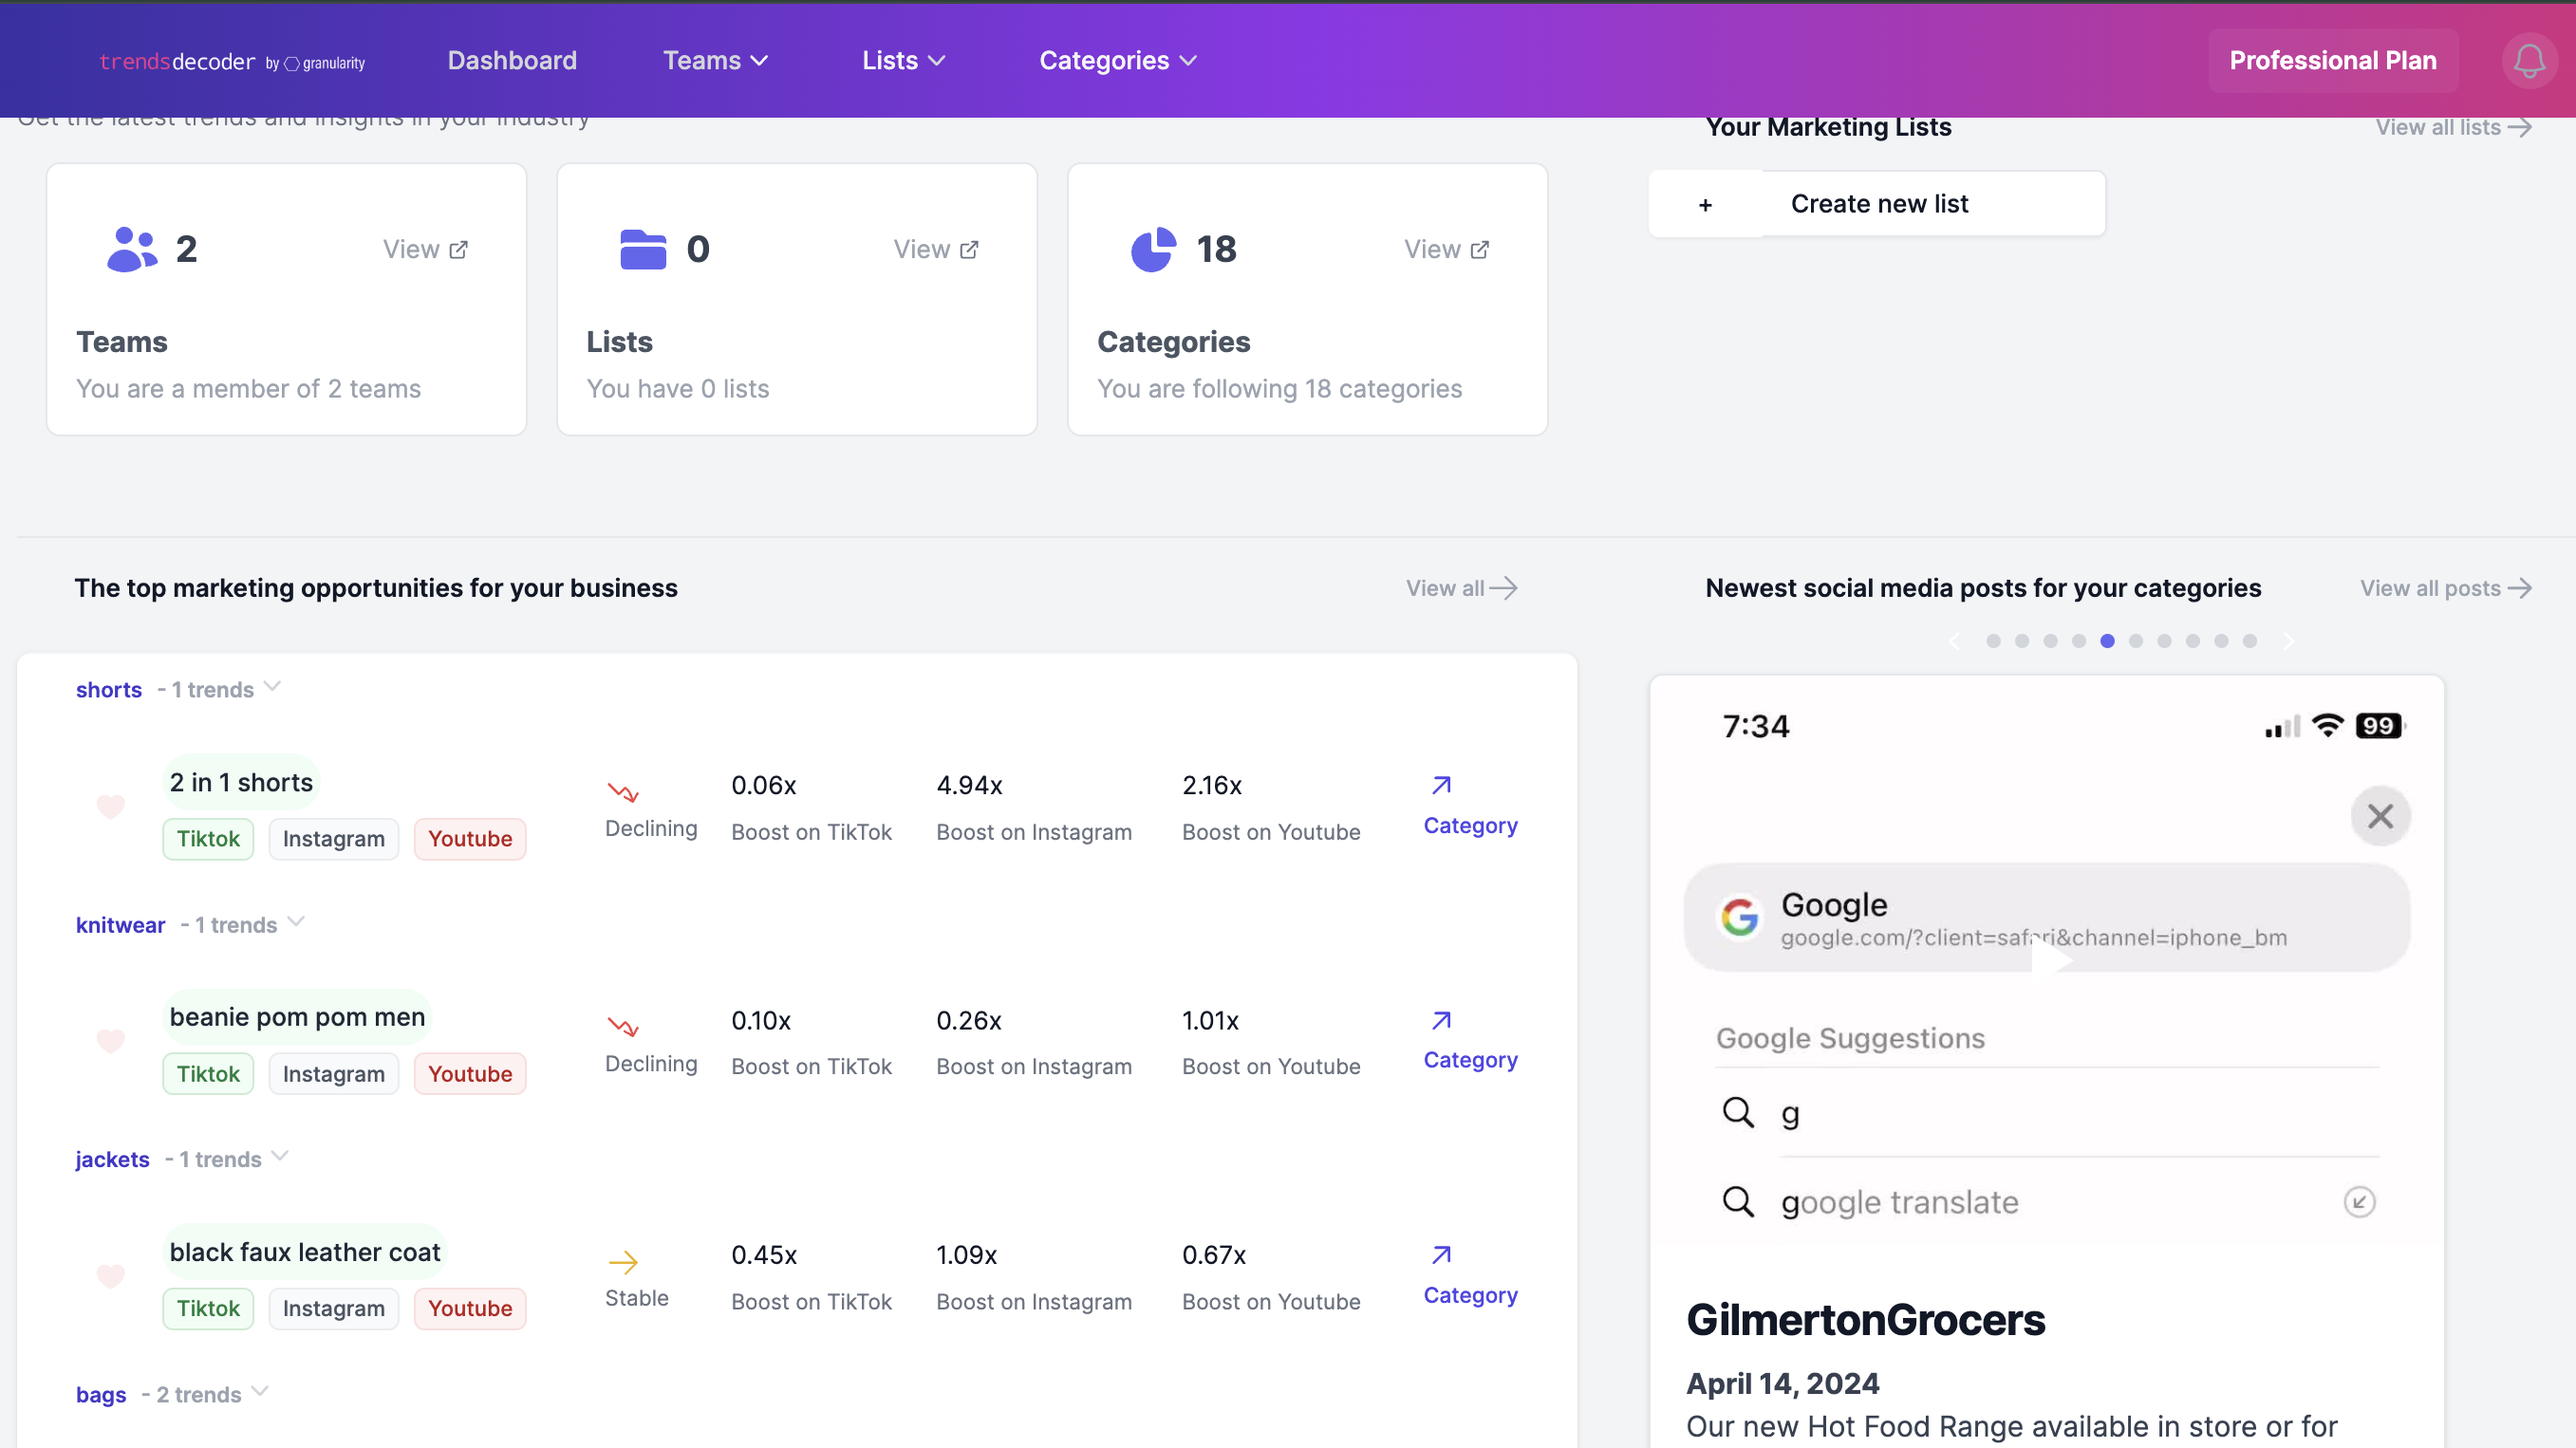Image resolution: width=2576 pixels, height=1448 pixels.
Task: Open the shorts category link
Action: 109,690
